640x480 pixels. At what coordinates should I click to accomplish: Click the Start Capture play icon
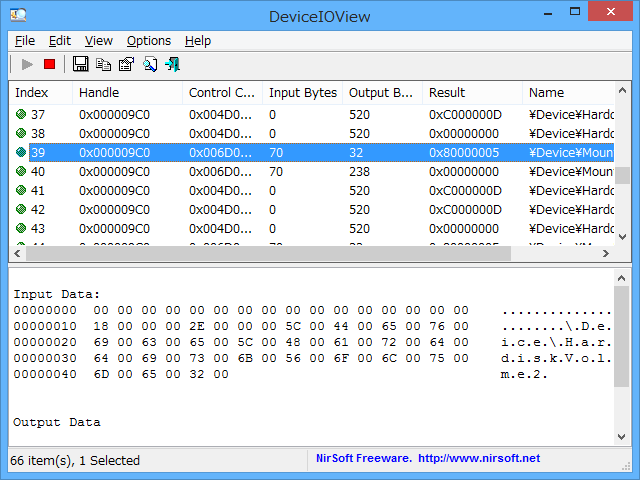point(27,64)
